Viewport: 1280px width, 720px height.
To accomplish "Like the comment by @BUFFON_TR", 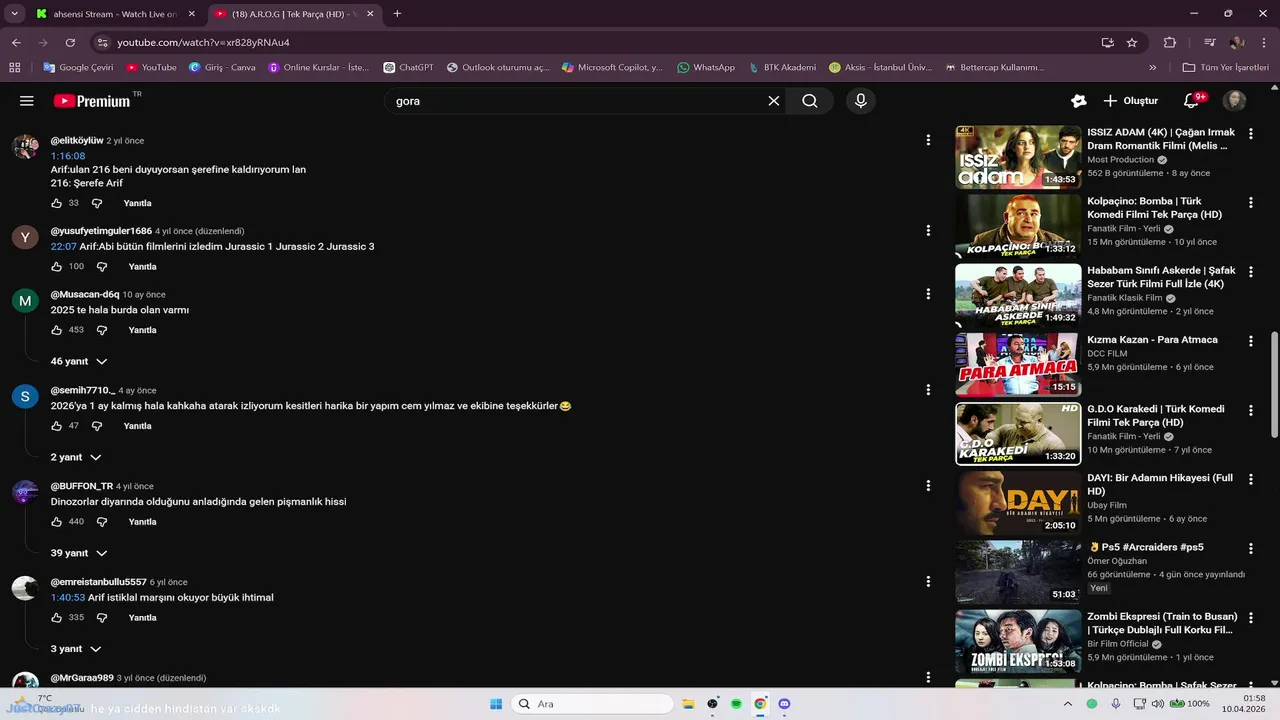I will point(56,522).
